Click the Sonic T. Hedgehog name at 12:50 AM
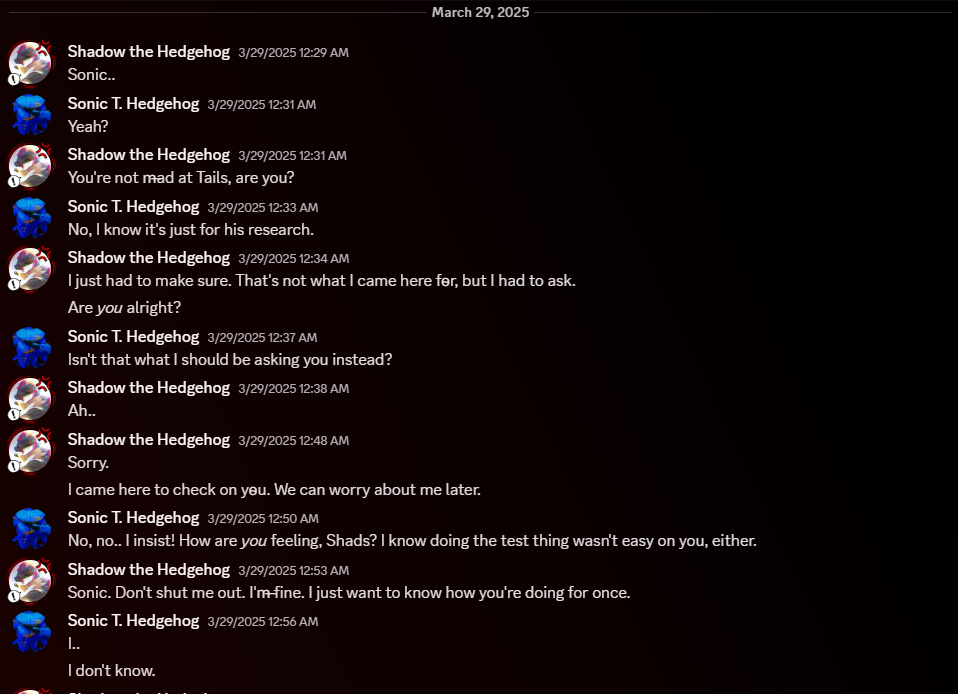 point(133,517)
